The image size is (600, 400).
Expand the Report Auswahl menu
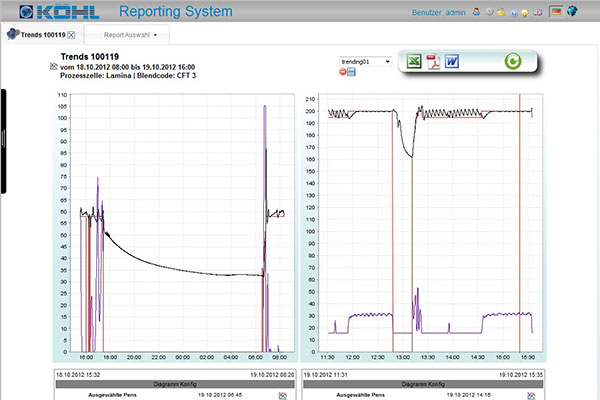pyautogui.click(x=130, y=34)
